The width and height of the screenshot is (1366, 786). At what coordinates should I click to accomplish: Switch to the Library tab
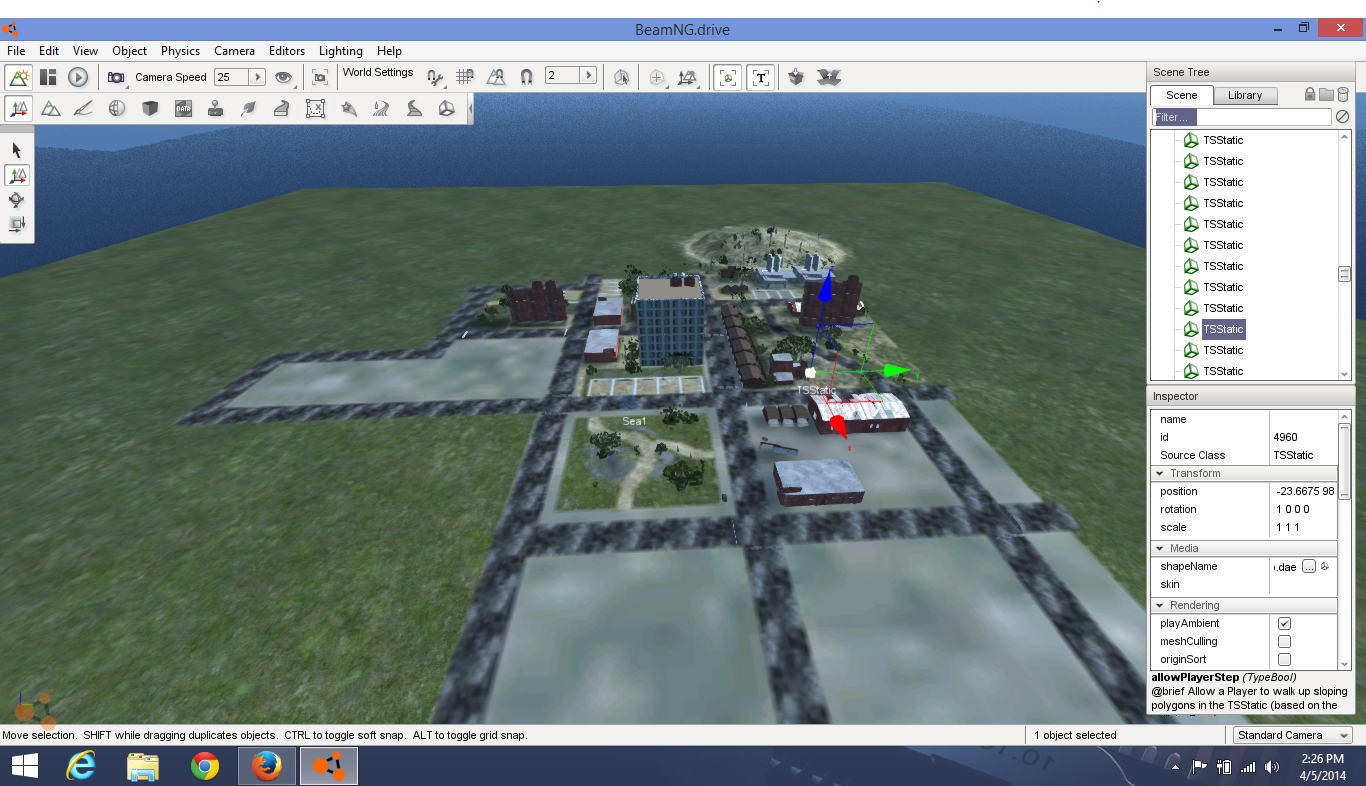click(1245, 95)
